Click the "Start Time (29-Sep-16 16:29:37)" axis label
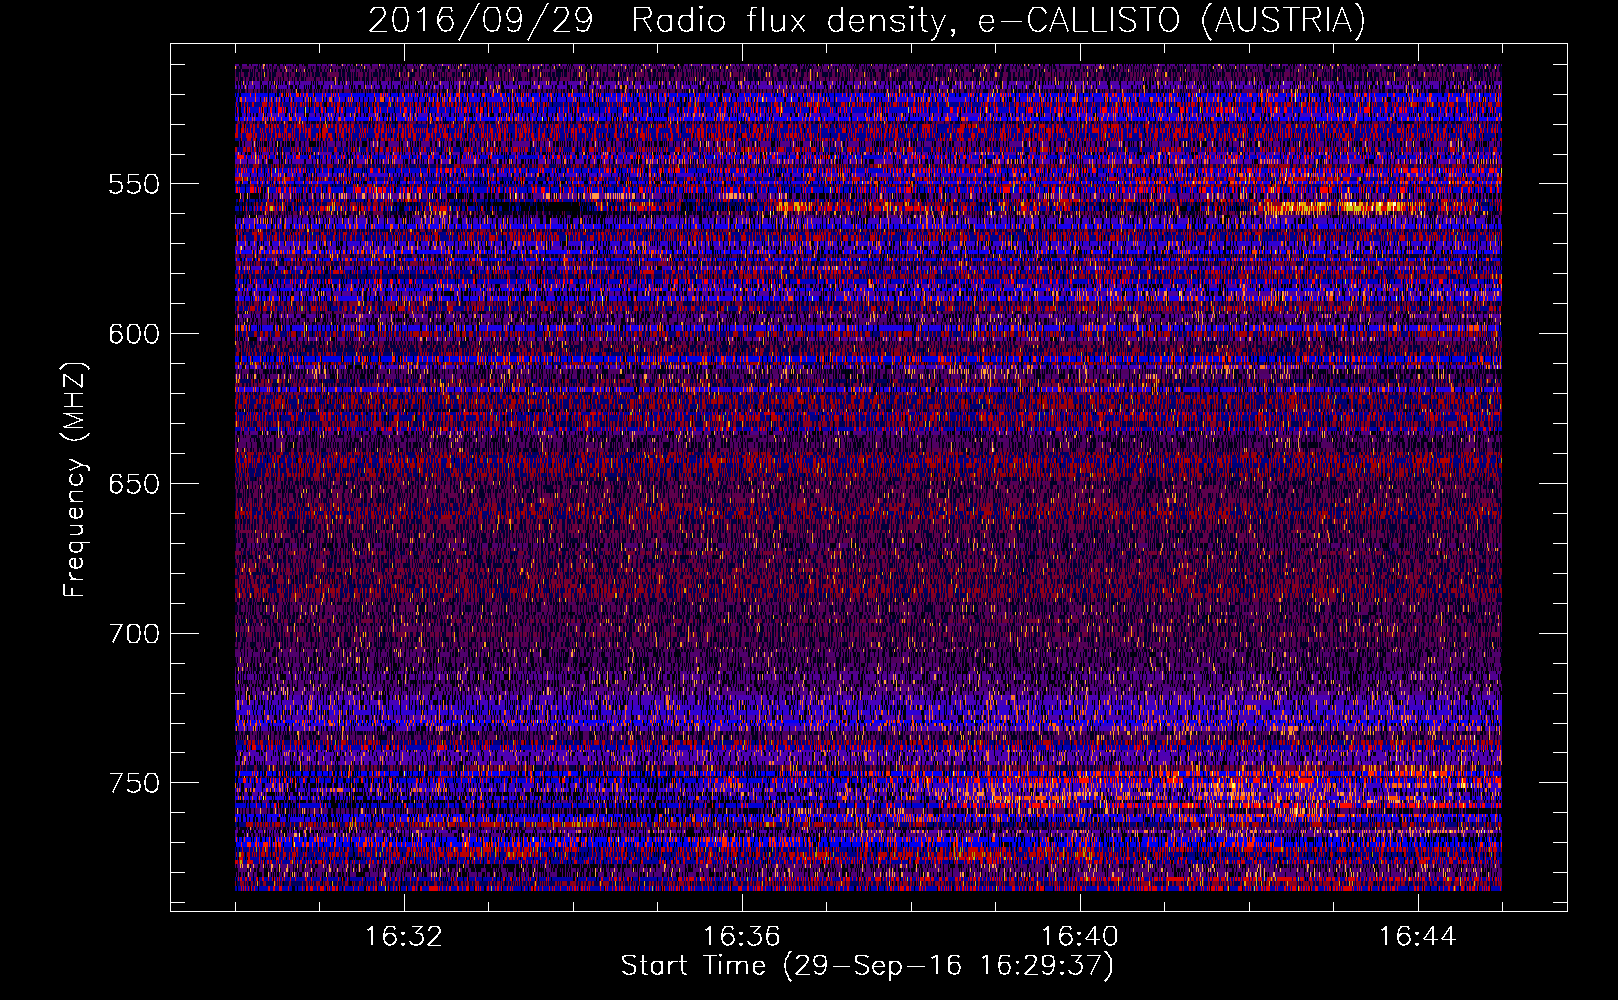This screenshot has width=1618, height=1000. point(867,966)
